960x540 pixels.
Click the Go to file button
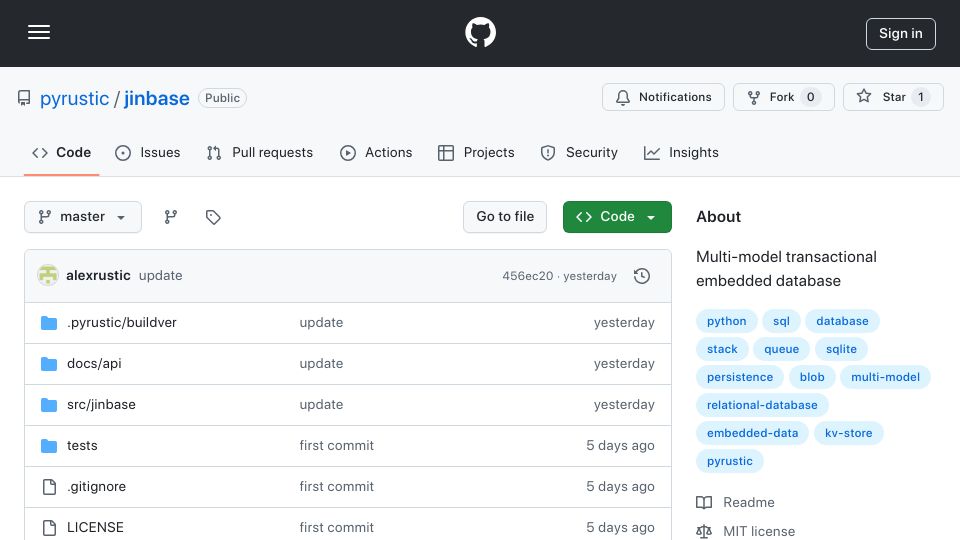click(x=505, y=217)
